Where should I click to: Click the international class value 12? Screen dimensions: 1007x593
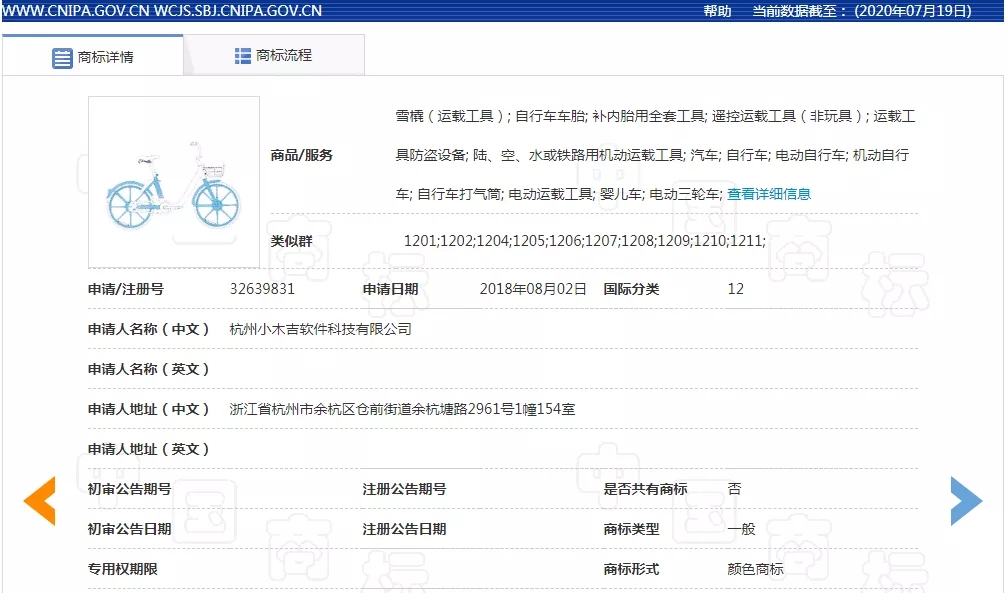[735, 289]
